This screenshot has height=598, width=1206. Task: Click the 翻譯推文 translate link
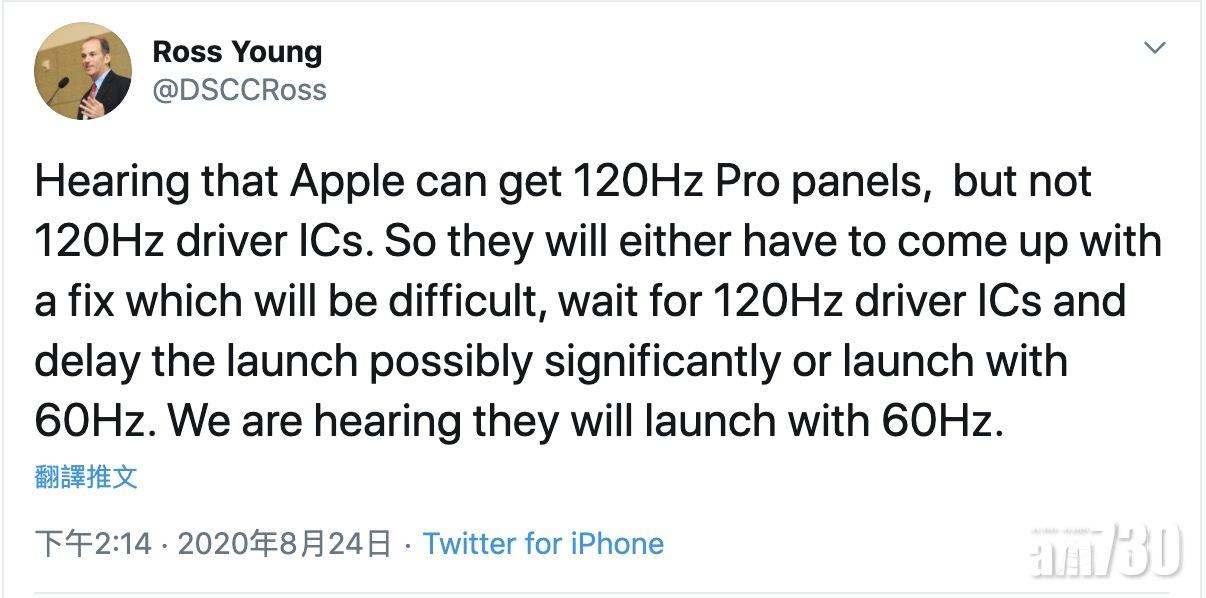86,478
